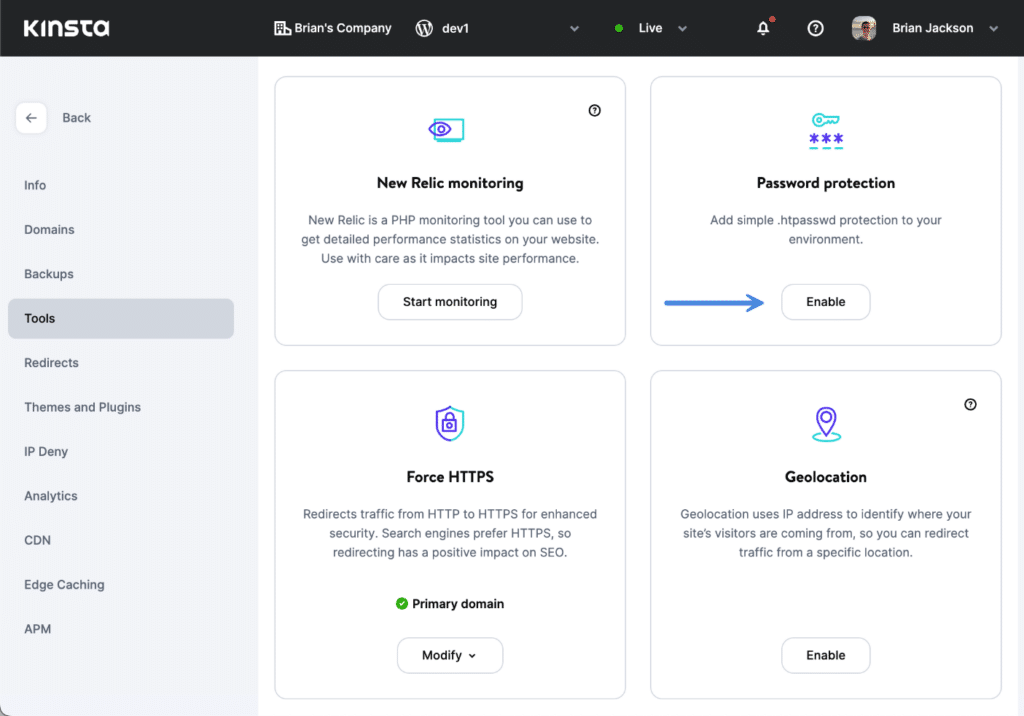Click the Brian Jackson user name
This screenshot has width=1024, height=716.
[933, 28]
